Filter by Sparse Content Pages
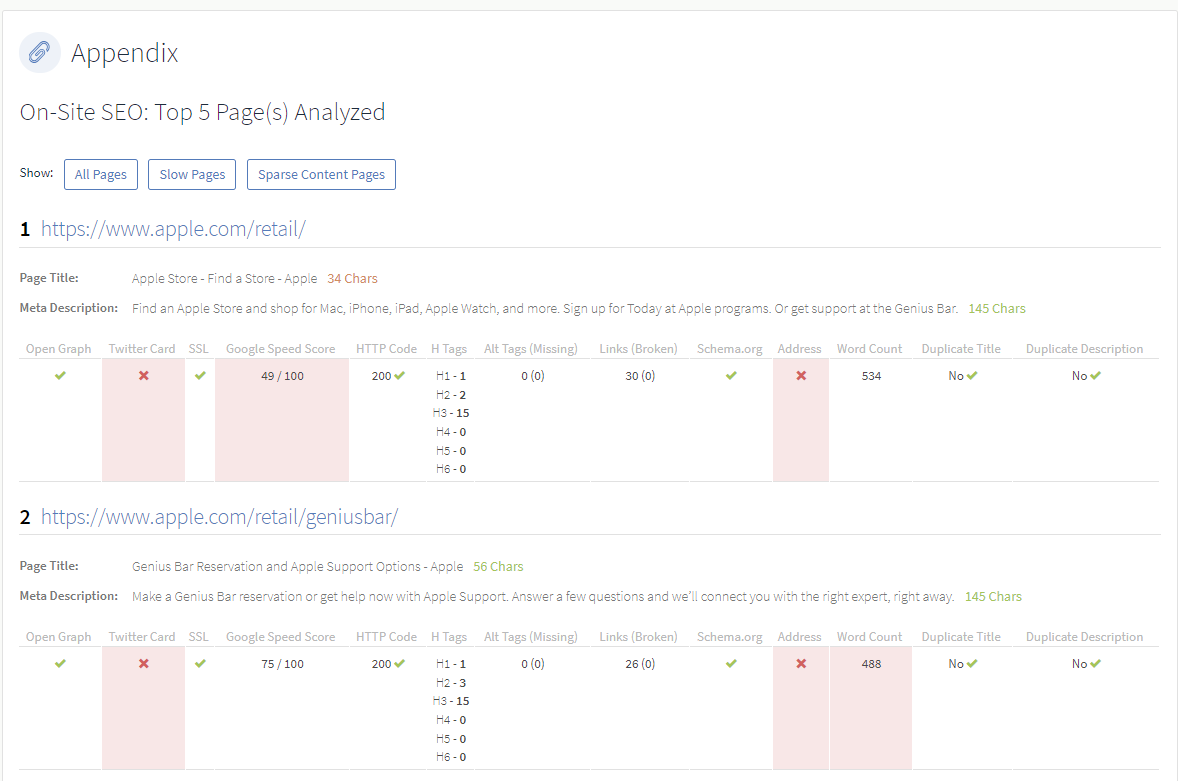Image resolution: width=1178 pixels, height=781 pixels. 321,174
